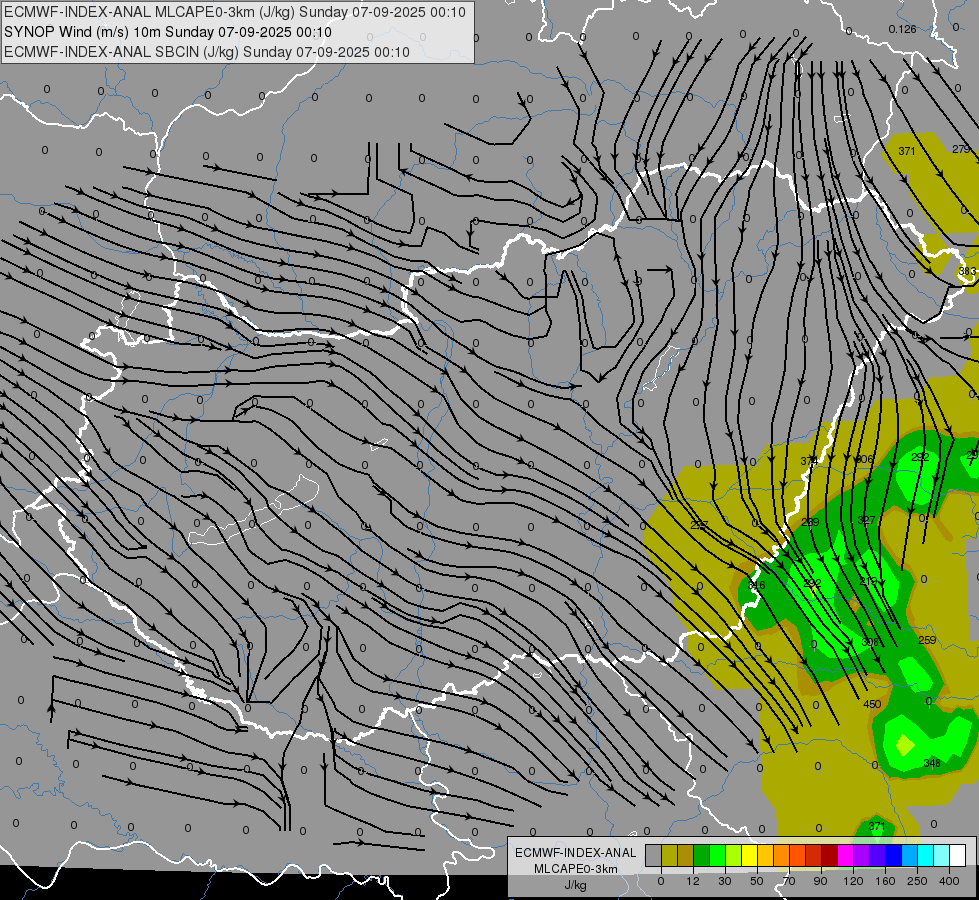Click the 327 value on the map

(866, 520)
